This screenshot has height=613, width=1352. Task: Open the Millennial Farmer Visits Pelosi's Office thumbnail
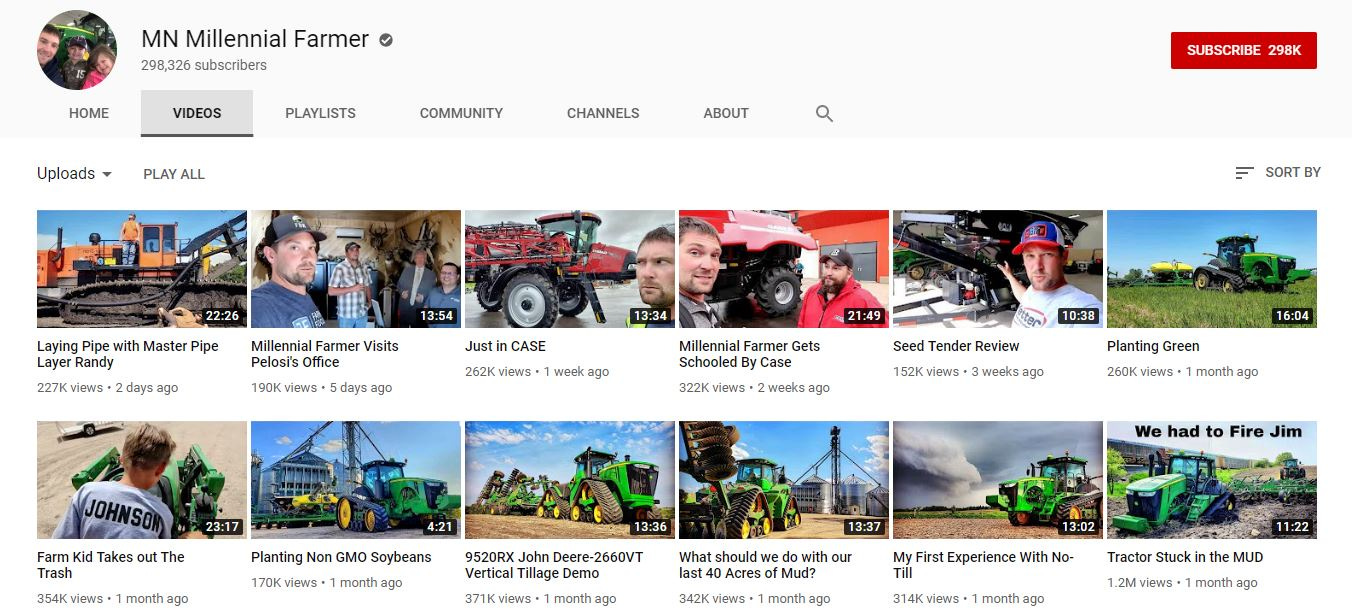click(356, 269)
